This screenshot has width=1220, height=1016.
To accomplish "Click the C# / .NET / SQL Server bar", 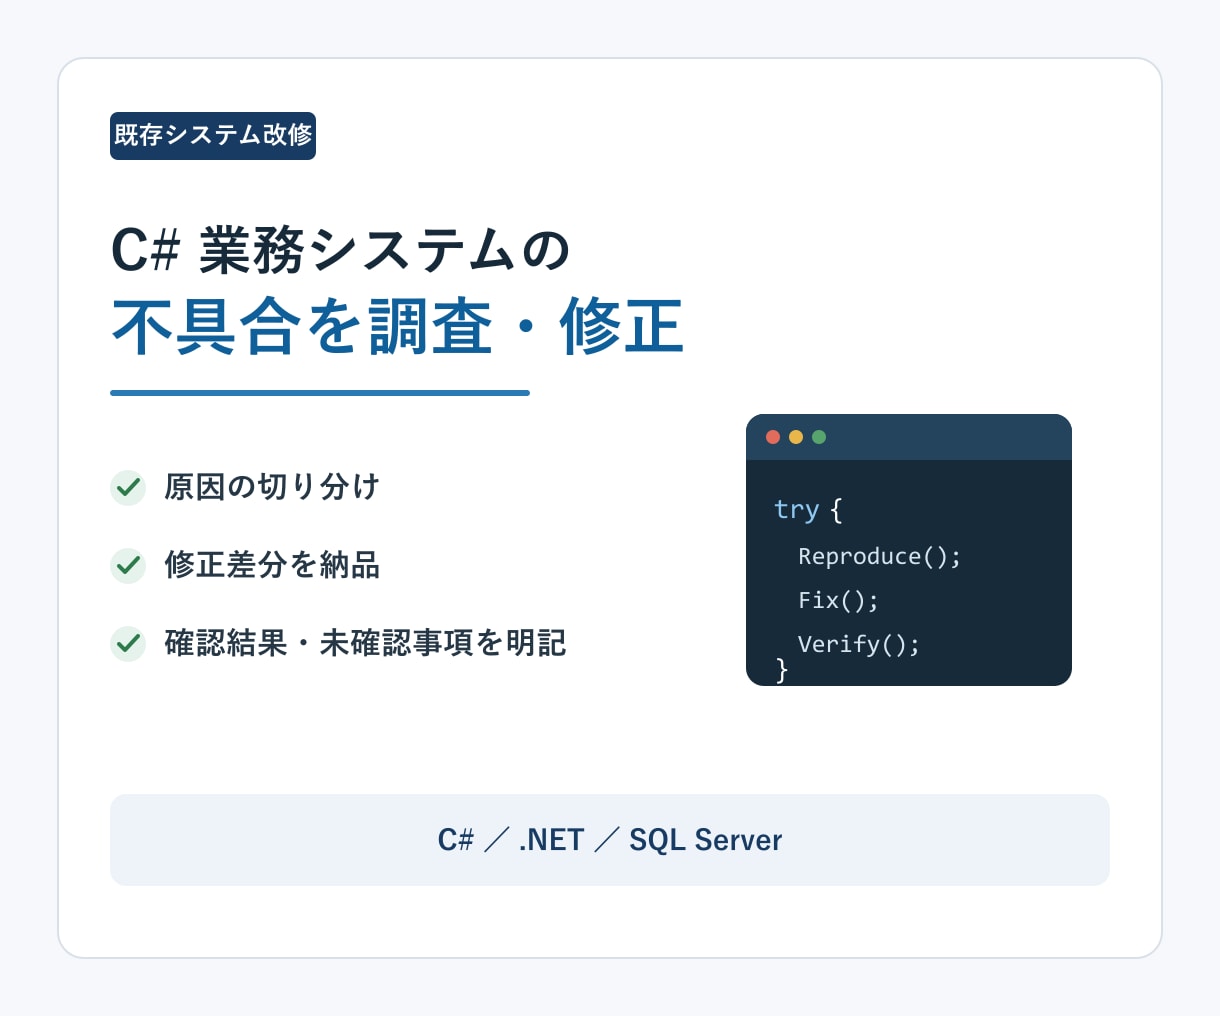I will pyautogui.click(x=610, y=840).
